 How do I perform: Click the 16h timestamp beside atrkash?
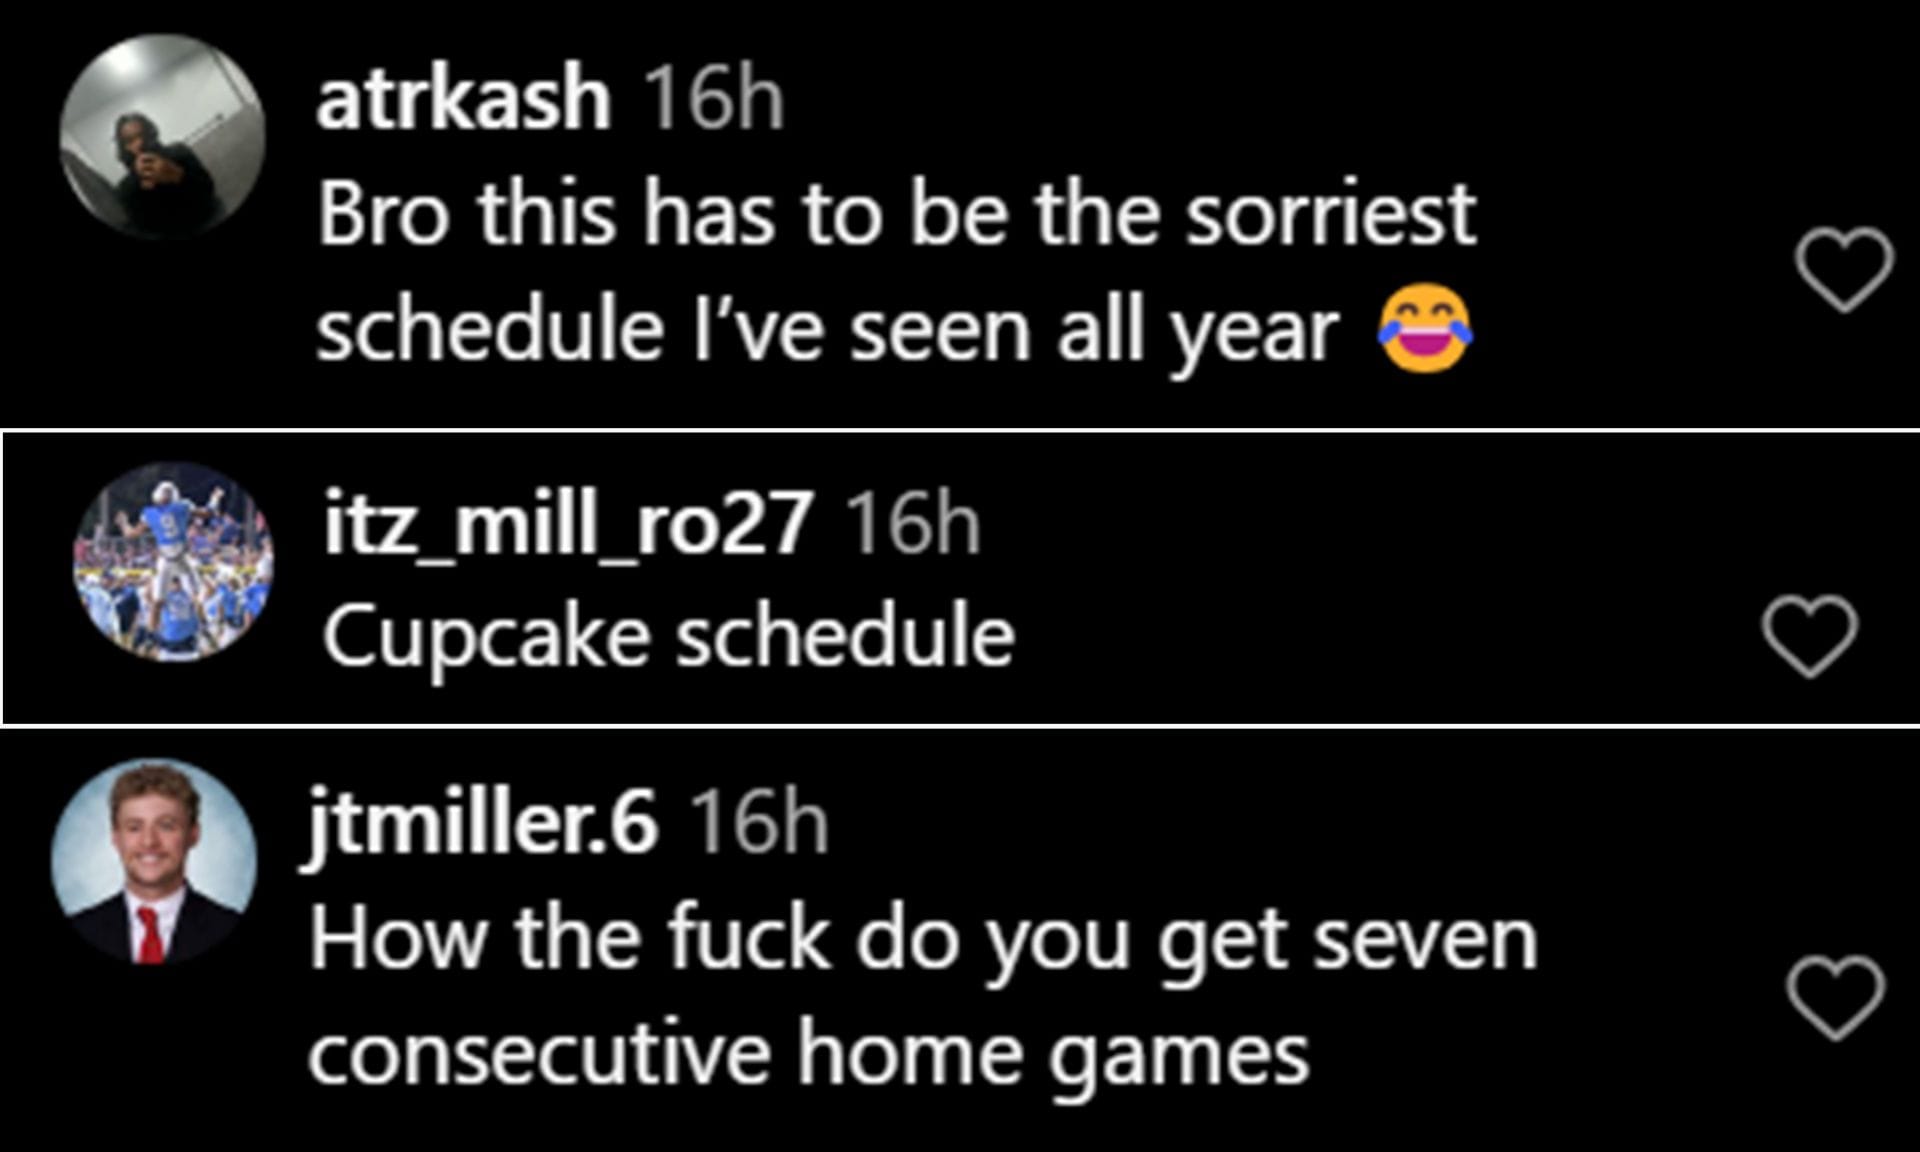[x=713, y=98]
